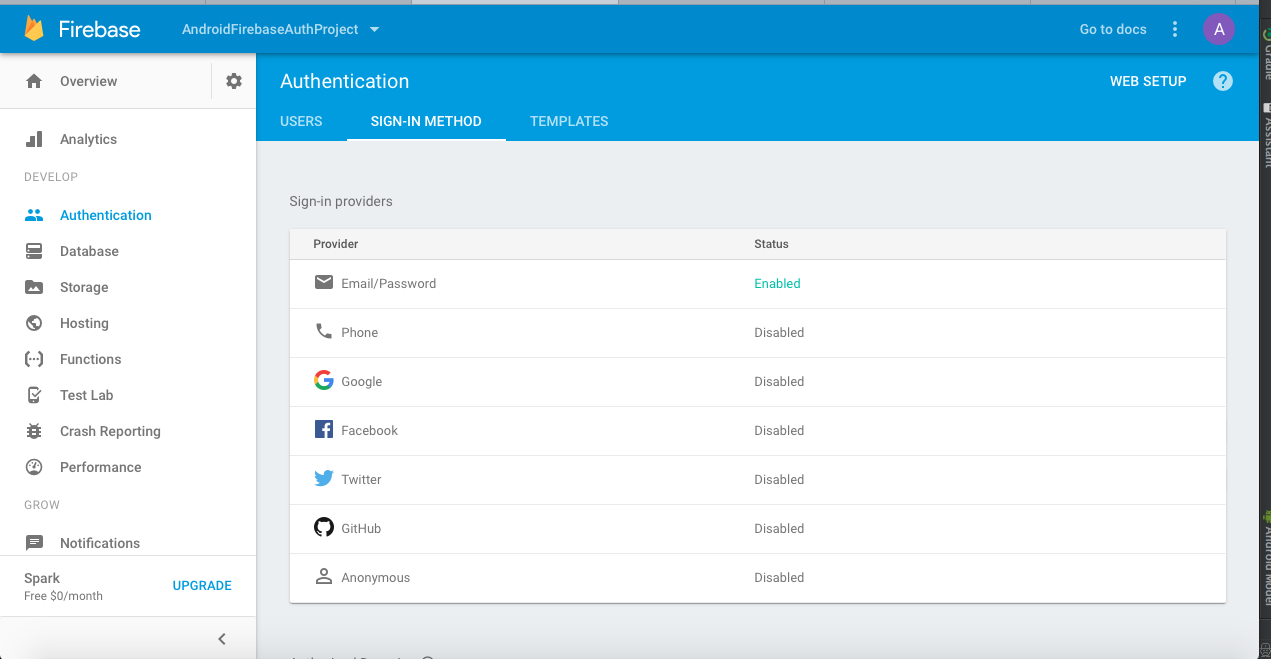
Task: Click the Google provider name
Action: (361, 381)
